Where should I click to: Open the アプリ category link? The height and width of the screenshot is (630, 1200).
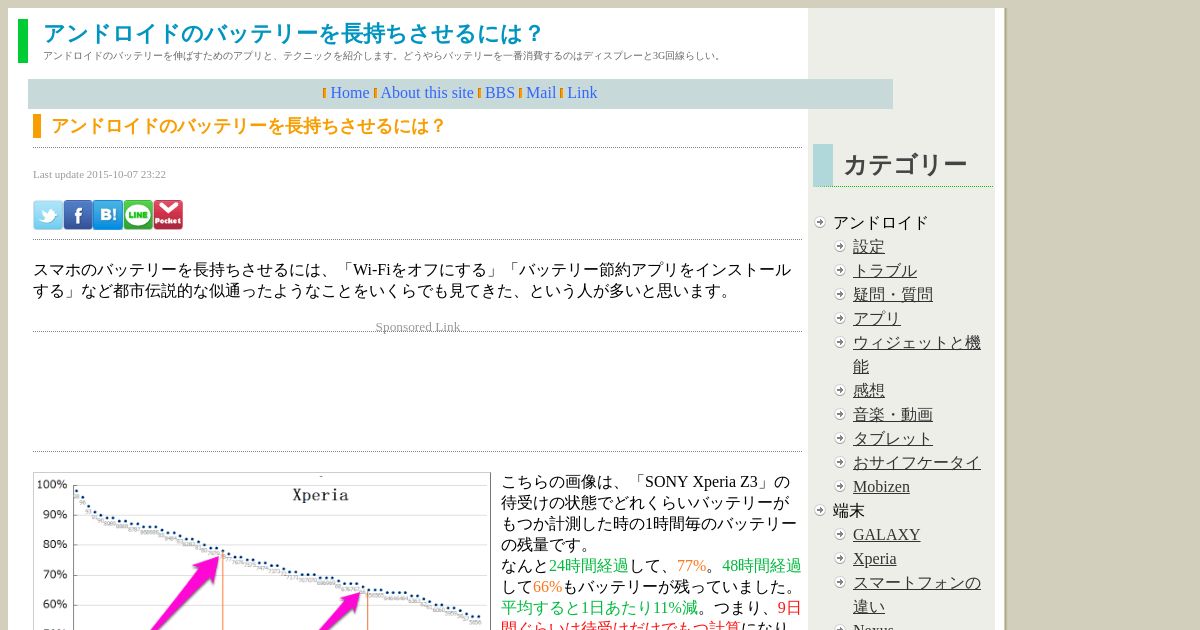click(877, 319)
